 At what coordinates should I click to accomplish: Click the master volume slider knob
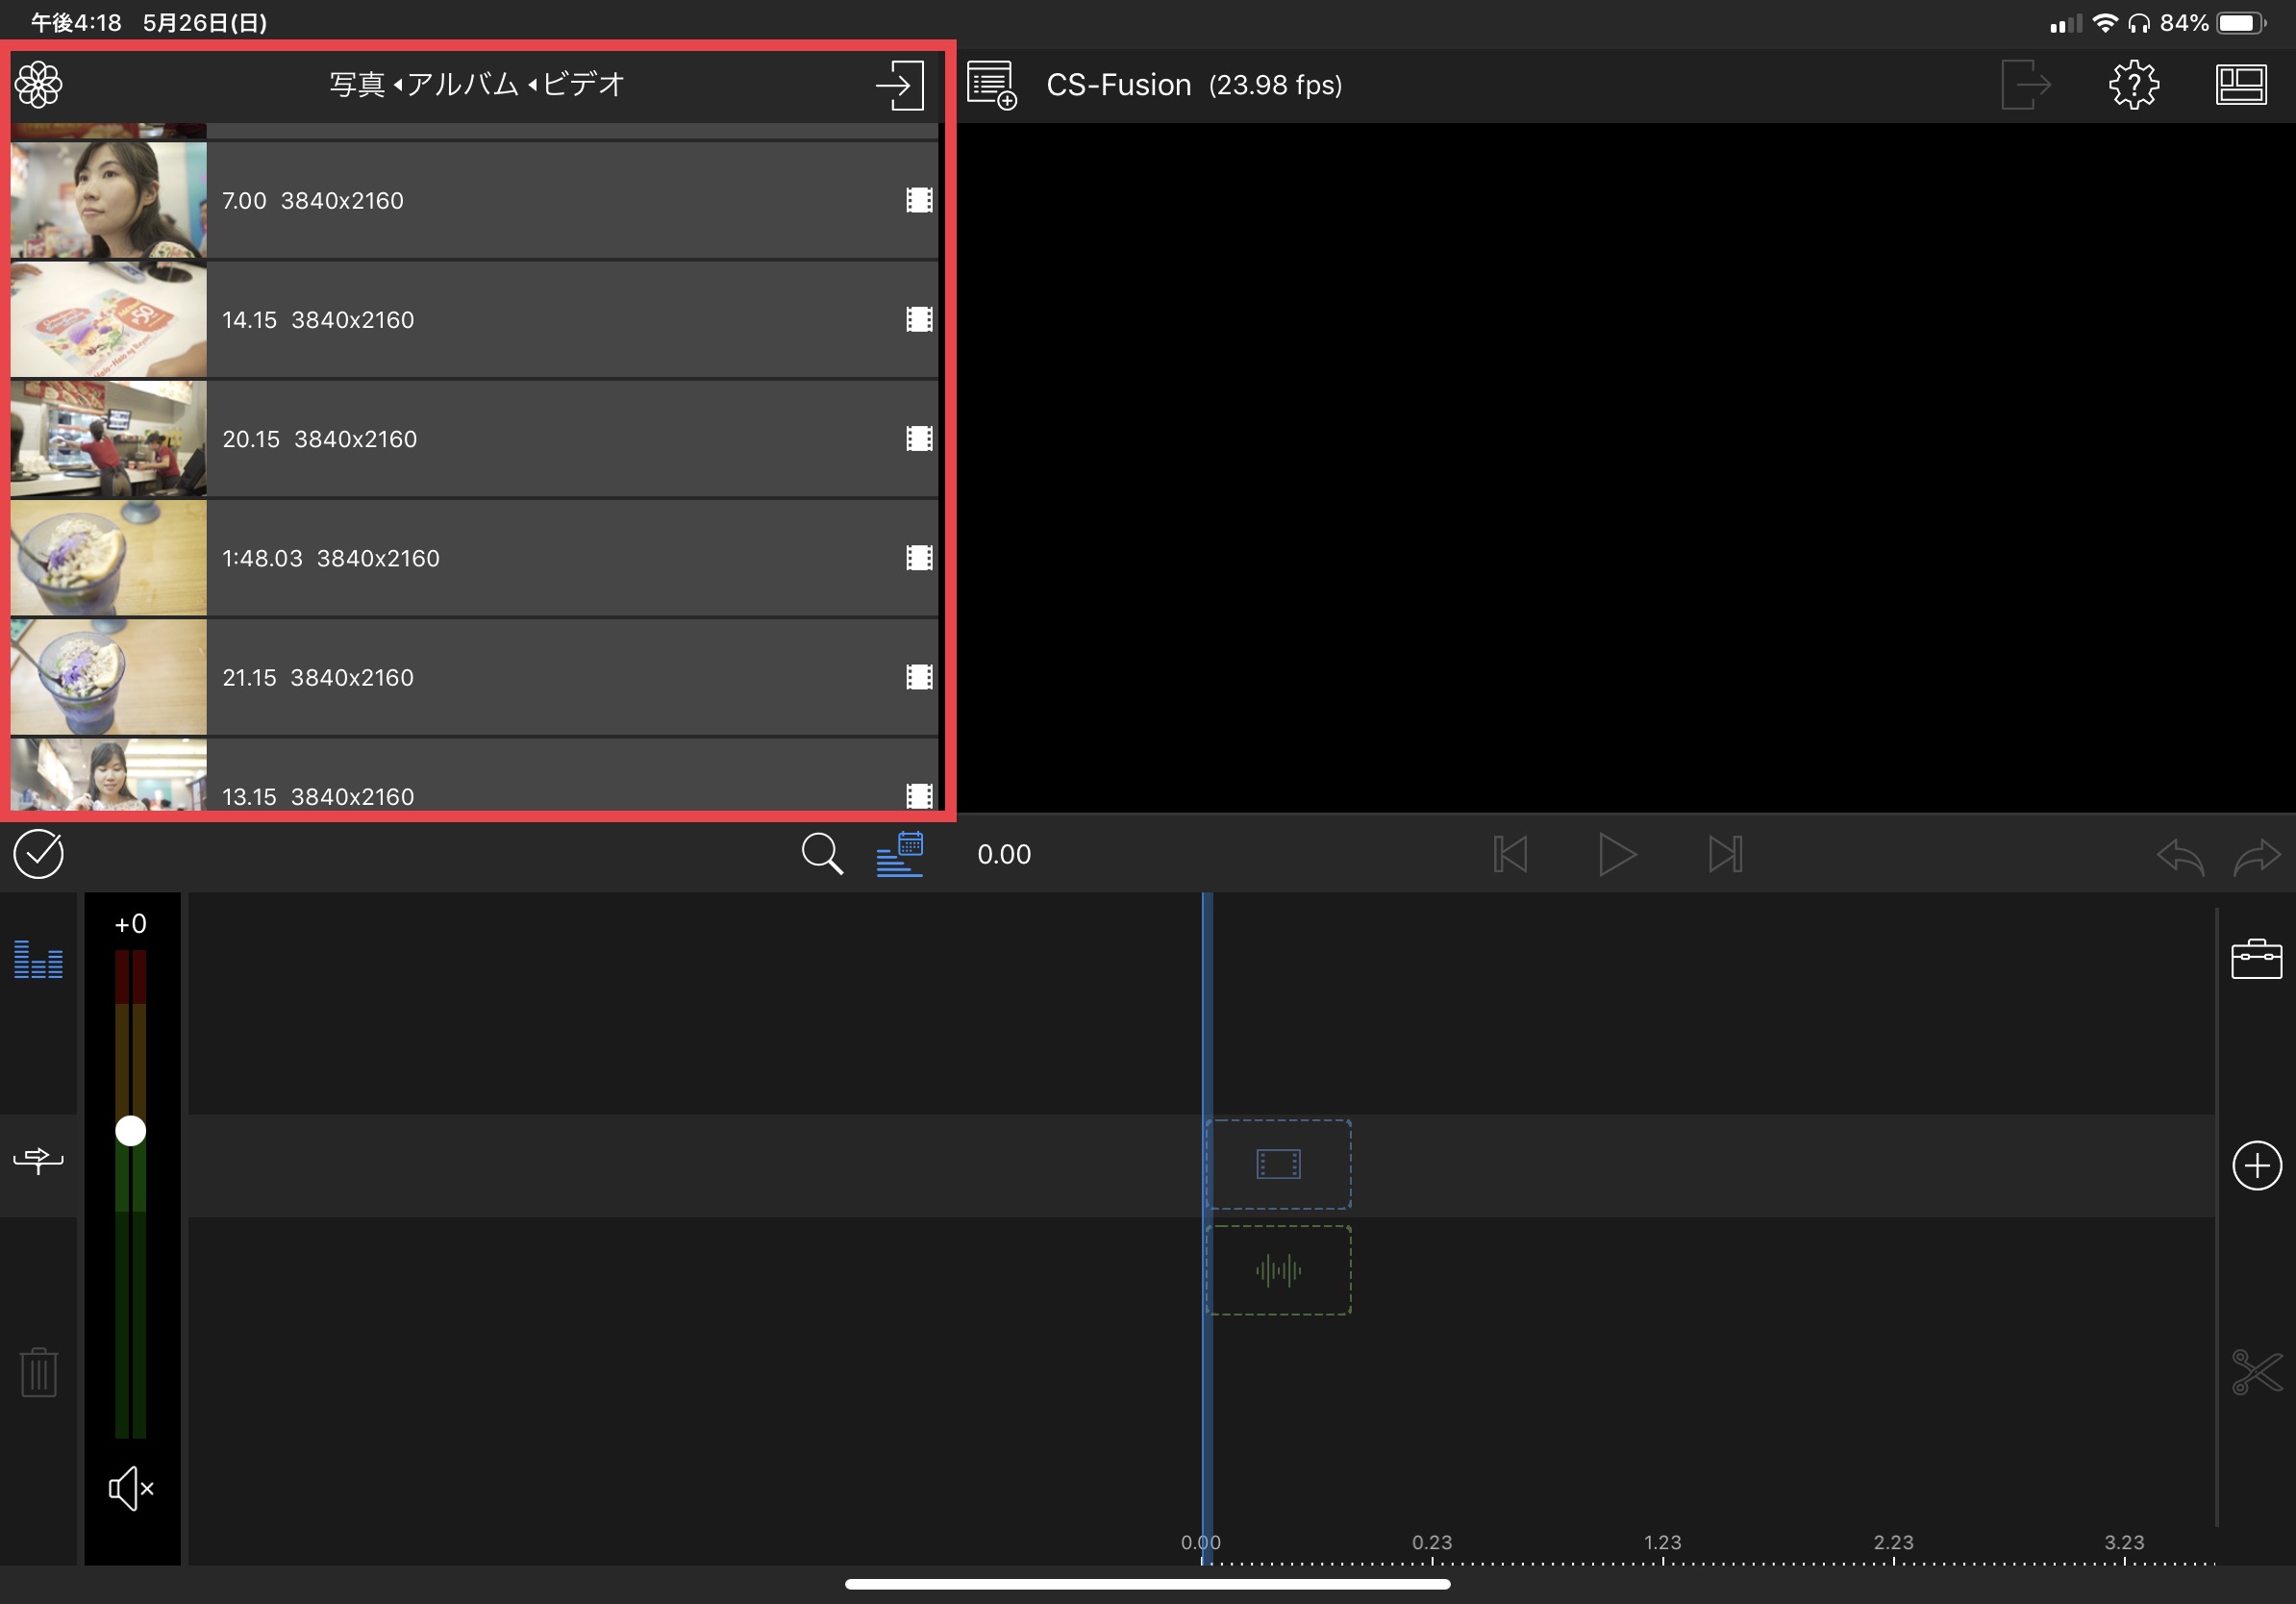[130, 1130]
